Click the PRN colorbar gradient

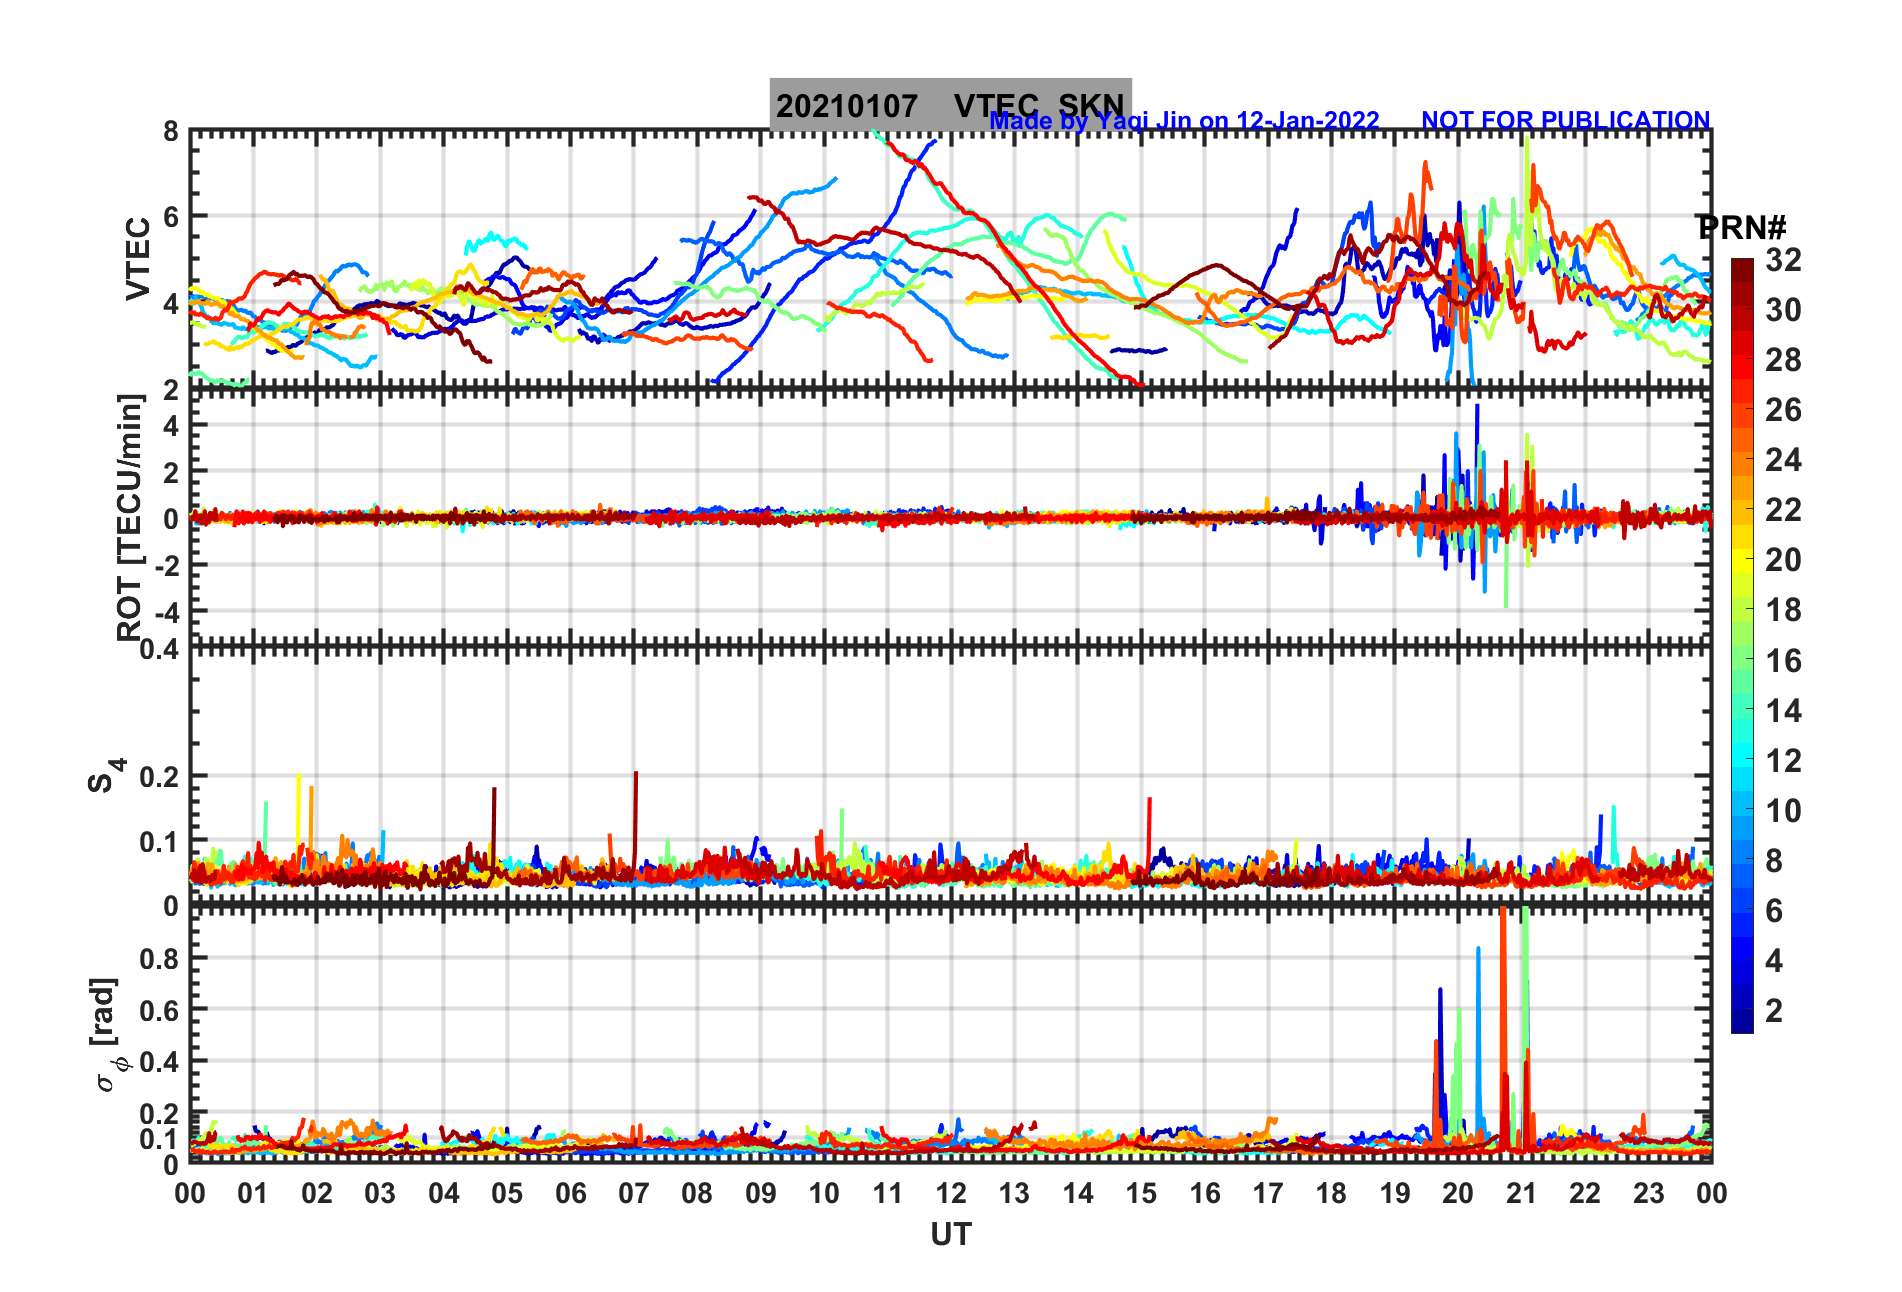pos(1742,646)
